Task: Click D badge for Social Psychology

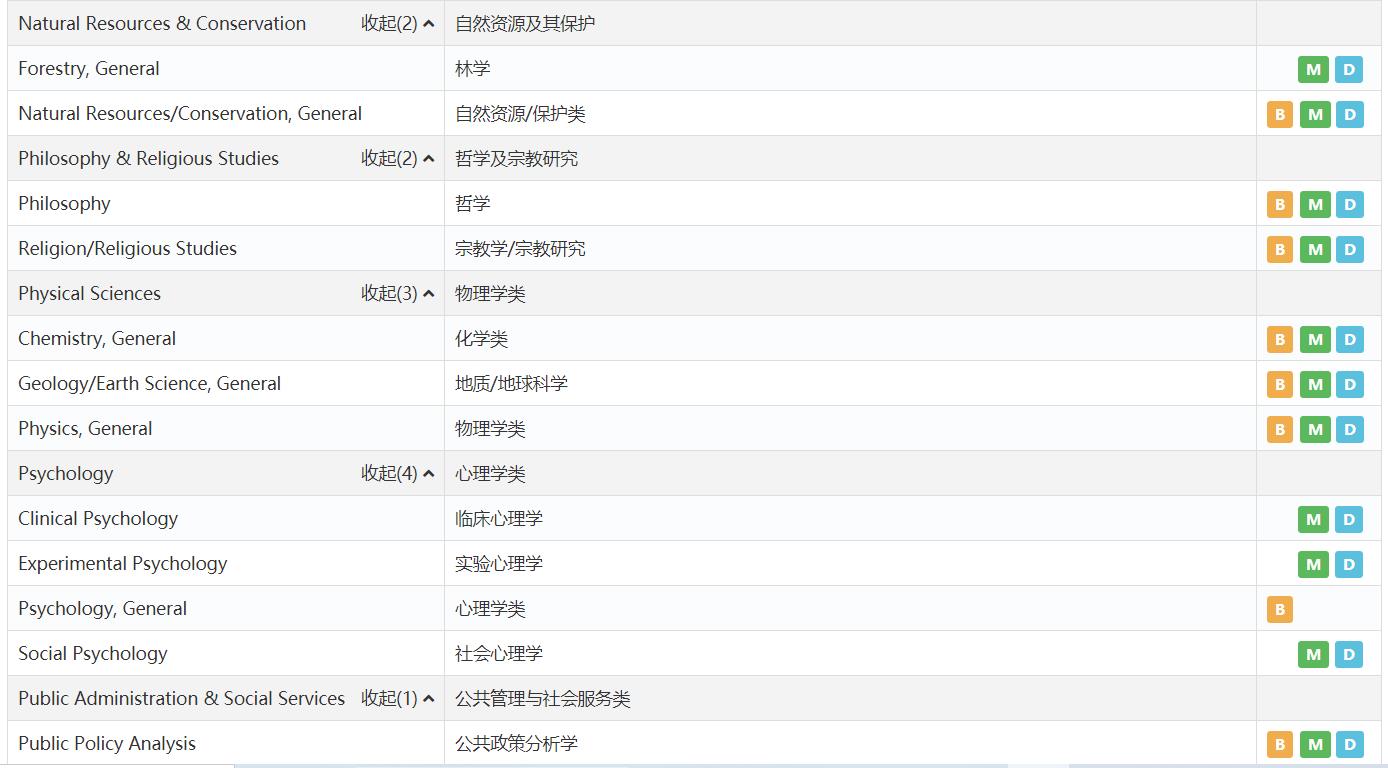Action: point(1349,654)
